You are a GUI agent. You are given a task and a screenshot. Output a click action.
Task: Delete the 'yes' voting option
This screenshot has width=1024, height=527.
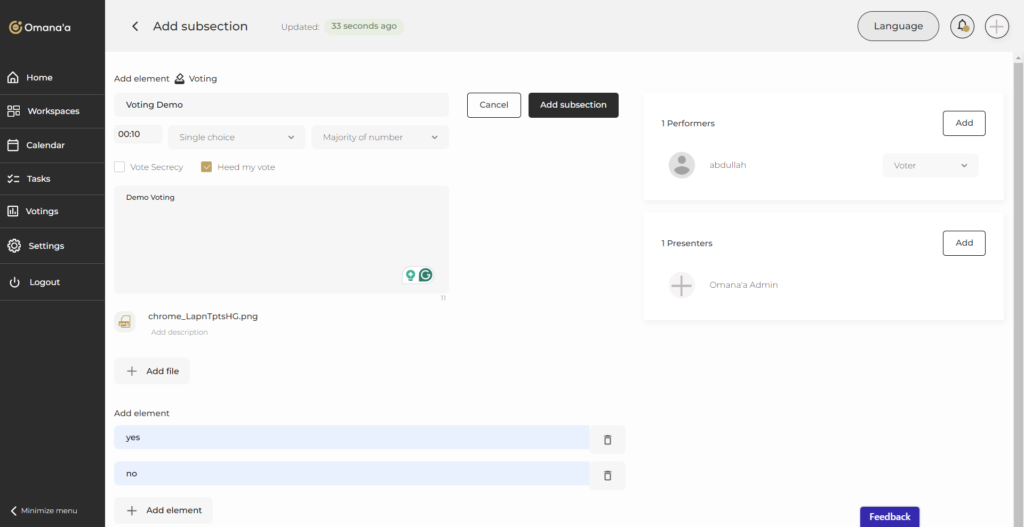(x=607, y=440)
